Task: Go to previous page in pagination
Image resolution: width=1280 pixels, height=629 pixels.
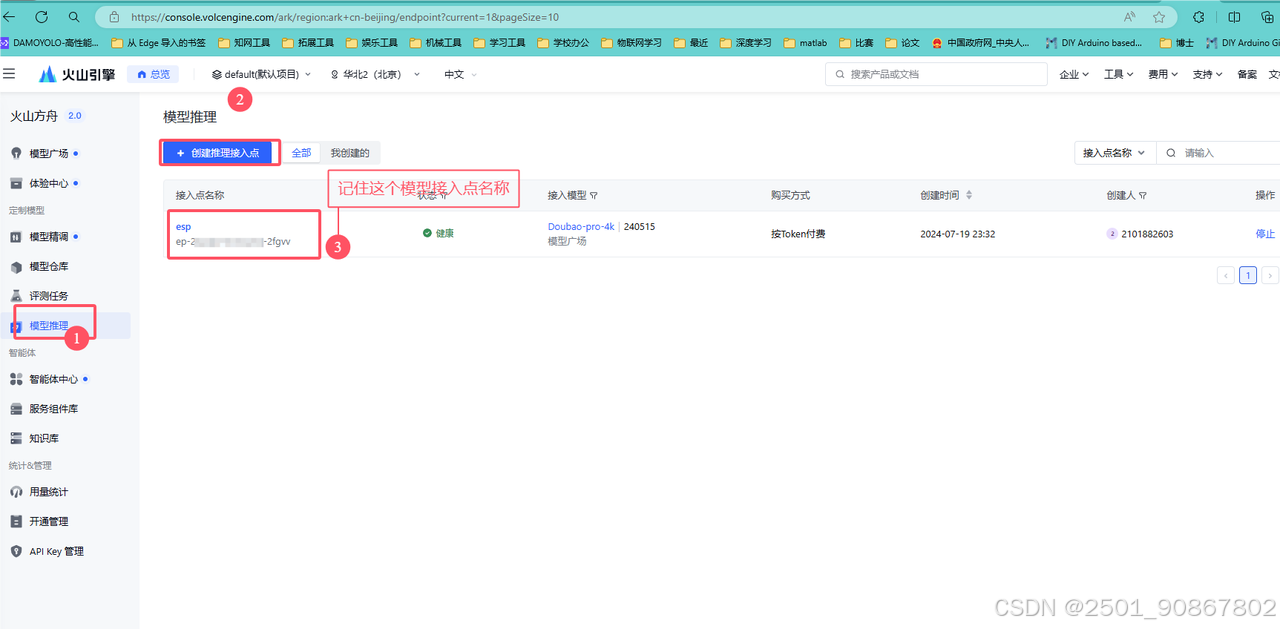Action: tap(1225, 275)
